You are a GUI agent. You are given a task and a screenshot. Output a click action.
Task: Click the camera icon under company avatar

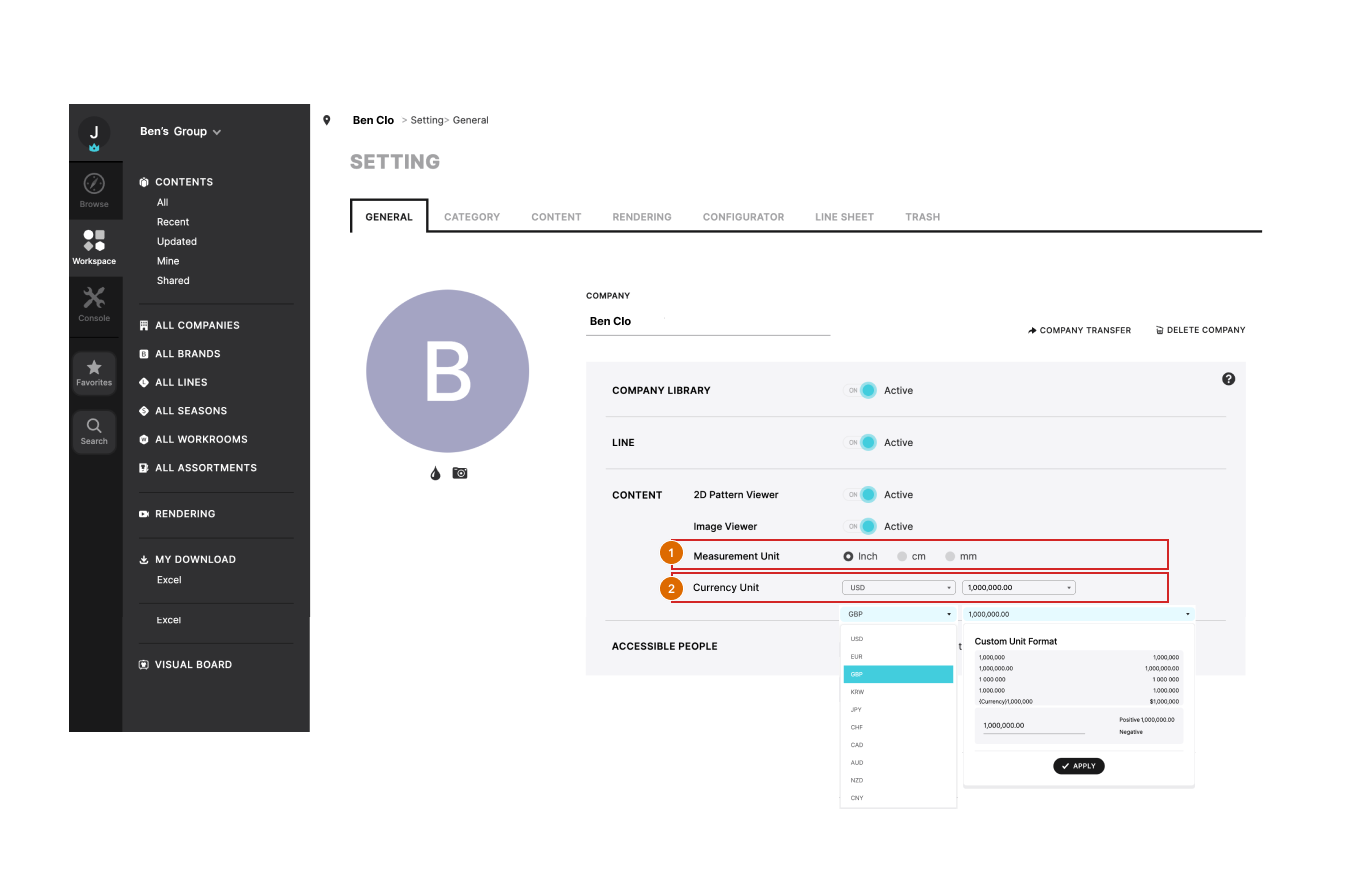460,473
